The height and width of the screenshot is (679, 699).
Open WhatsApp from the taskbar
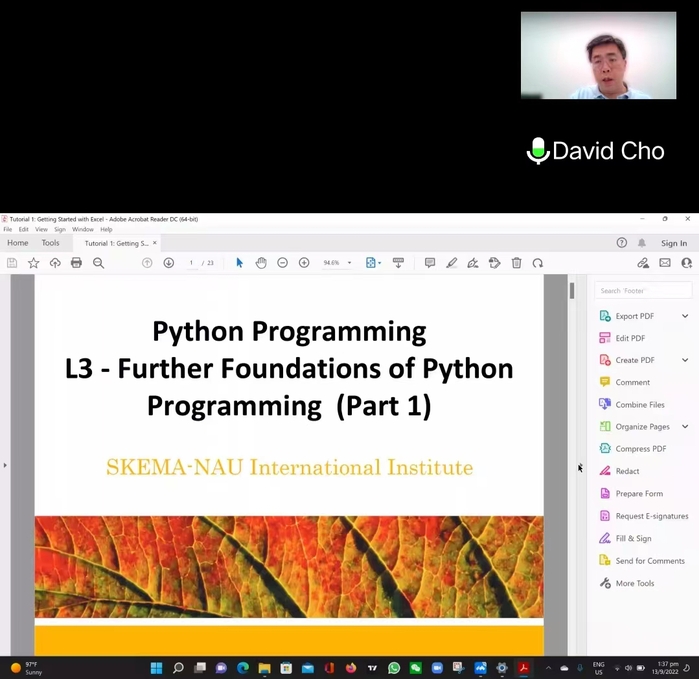tap(394, 668)
